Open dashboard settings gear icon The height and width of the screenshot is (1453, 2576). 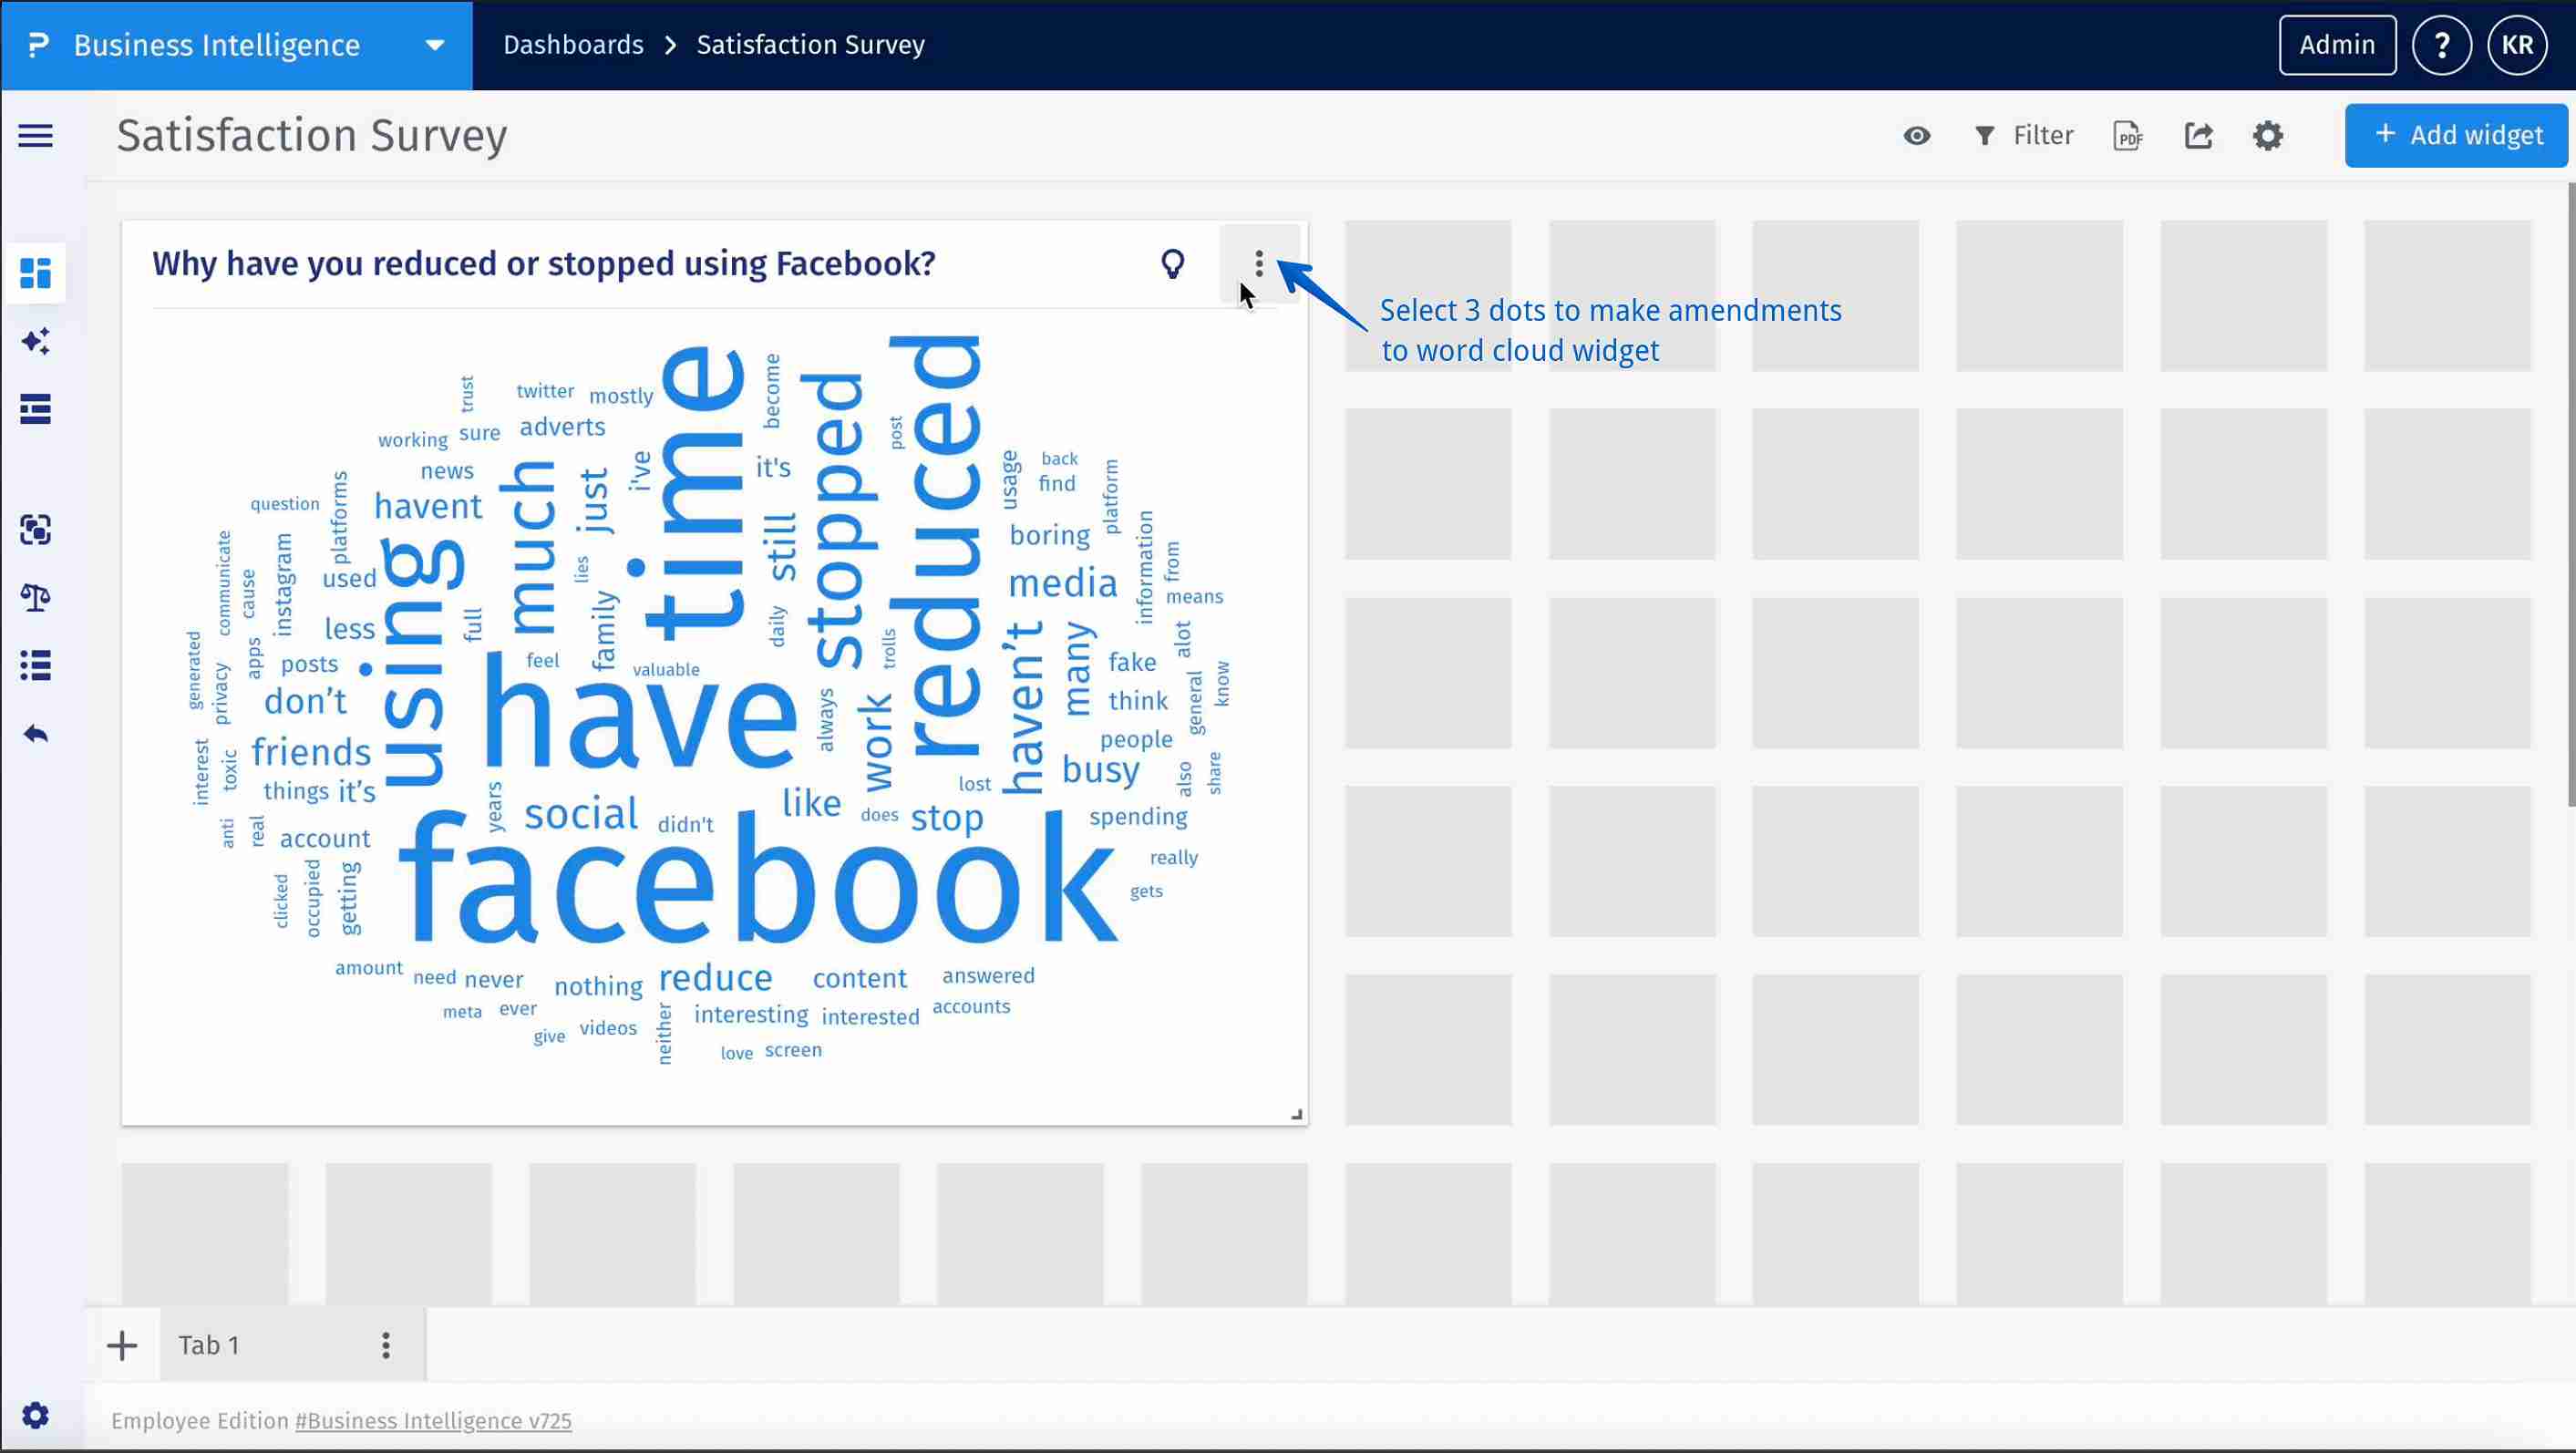click(2269, 135)
